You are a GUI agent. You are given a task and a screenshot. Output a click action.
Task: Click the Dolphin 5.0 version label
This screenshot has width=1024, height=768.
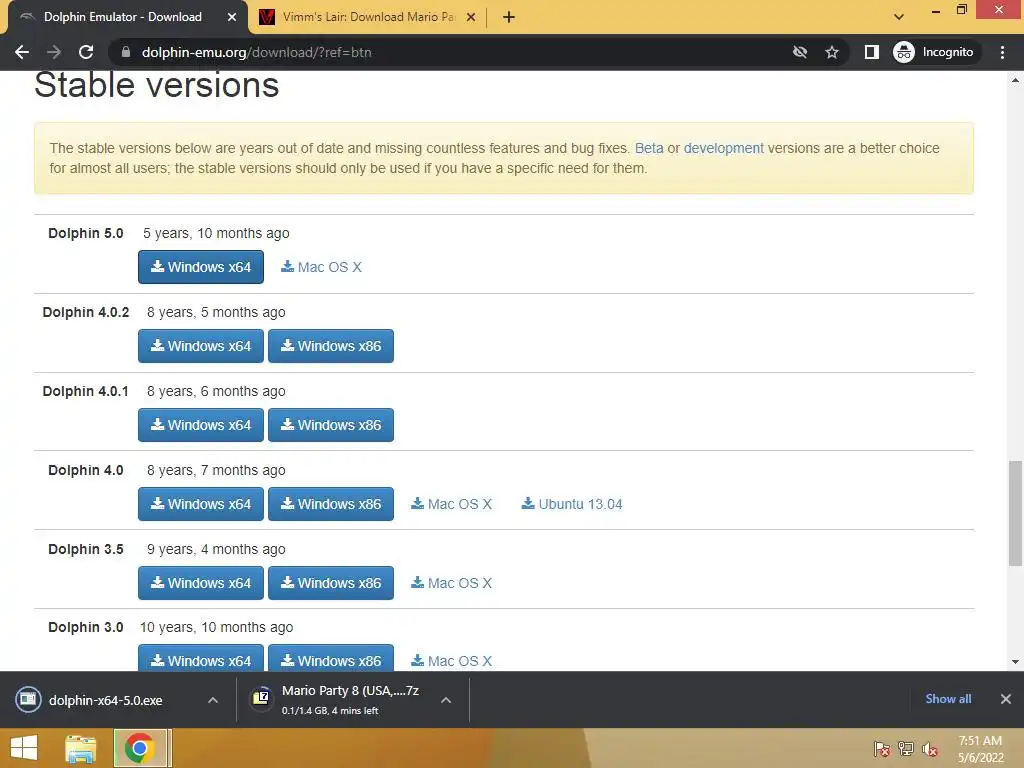click(86, 233)
